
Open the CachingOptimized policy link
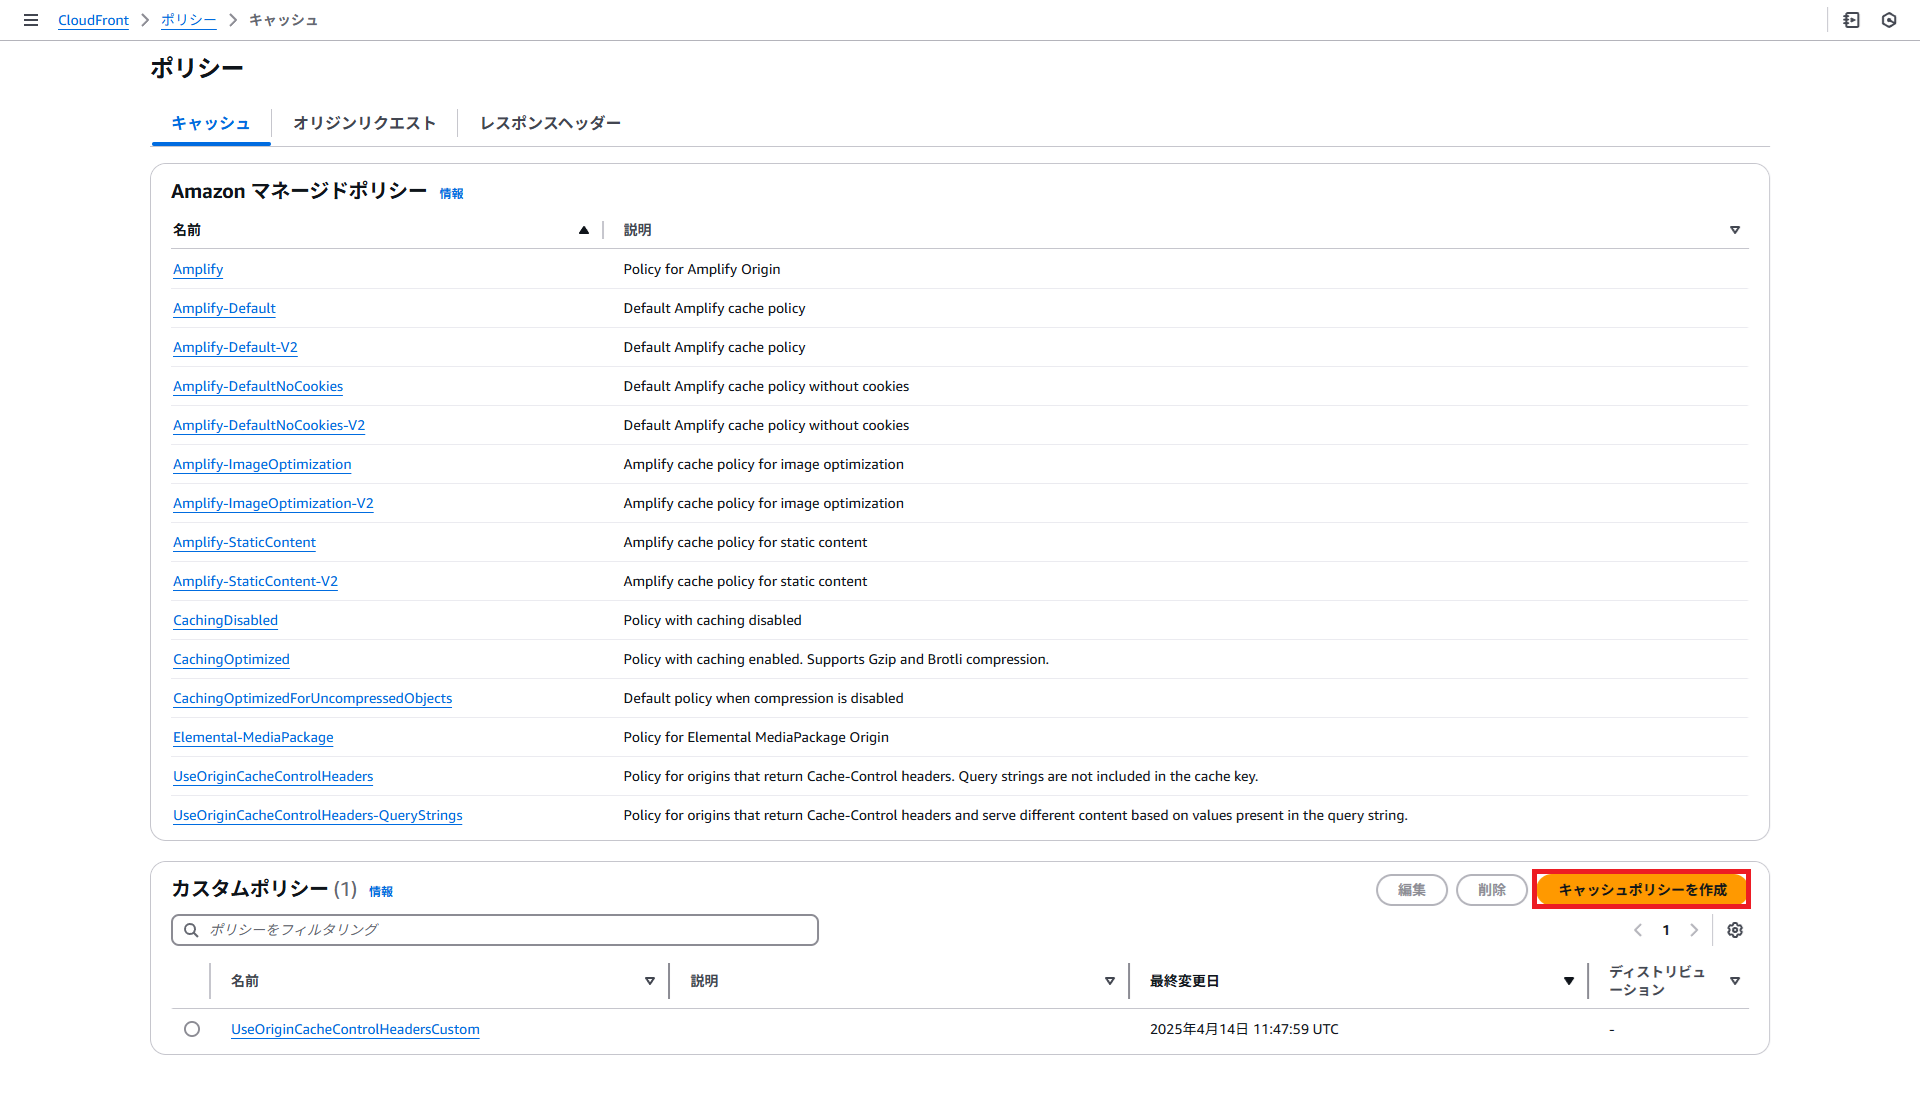click(x=231, y=659)
